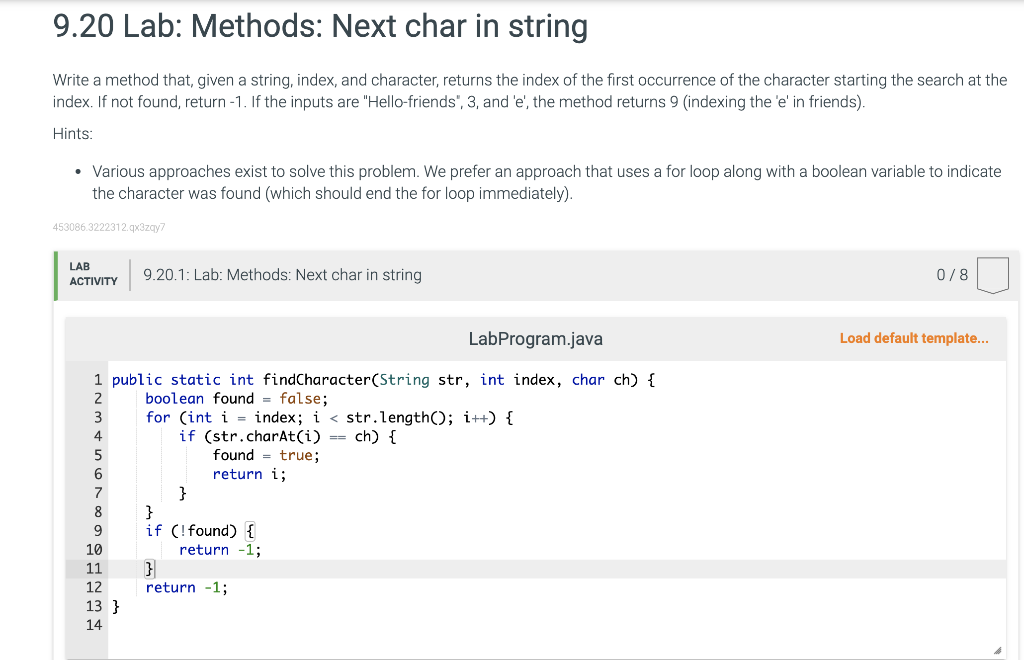1024x660 pixels.
Task: Click the Load default template link
Action: 914,338
